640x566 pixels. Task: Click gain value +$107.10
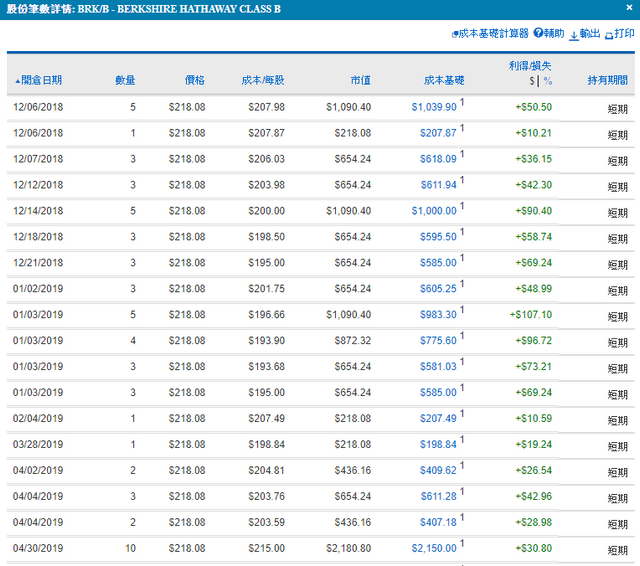click(x=531, y=315)
